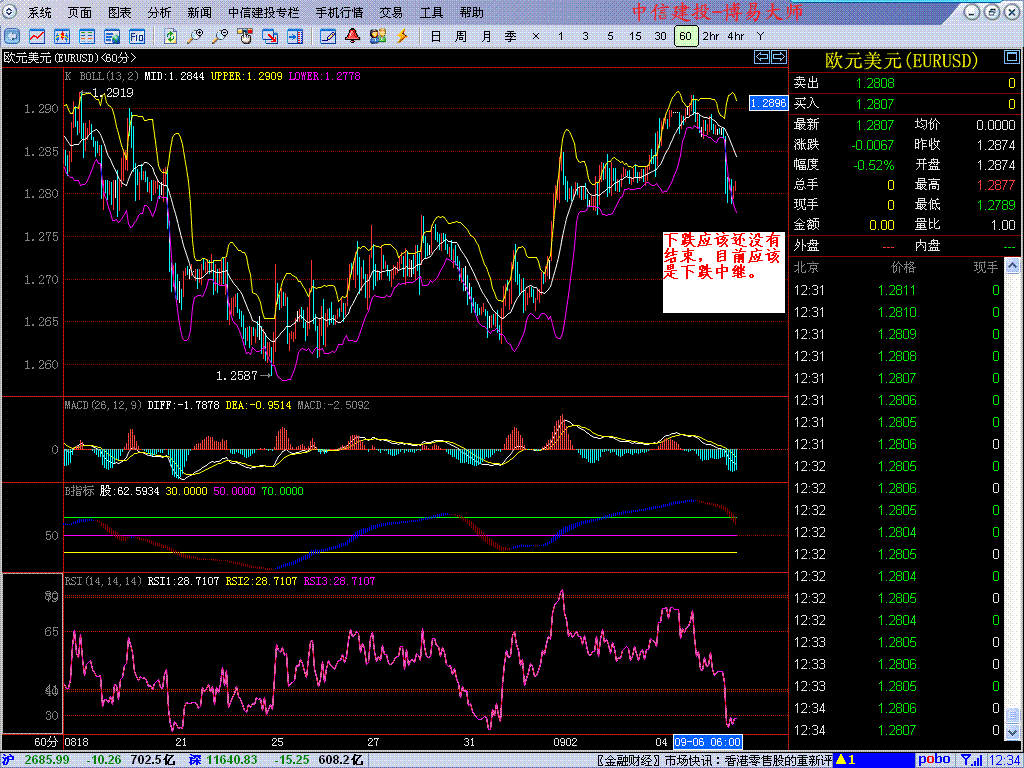Select the 2hr period
The width and height of the screenshot is (1024, 768).
pos(711,37)
